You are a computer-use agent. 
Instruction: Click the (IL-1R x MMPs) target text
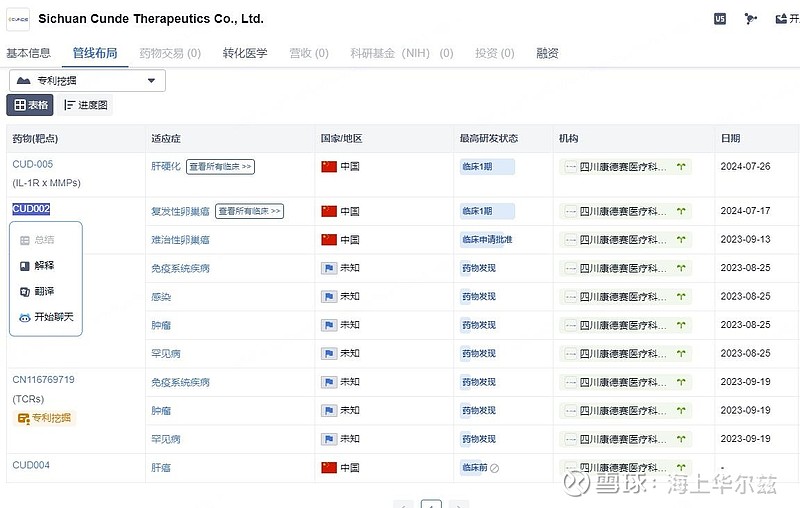tap(46, 183)
